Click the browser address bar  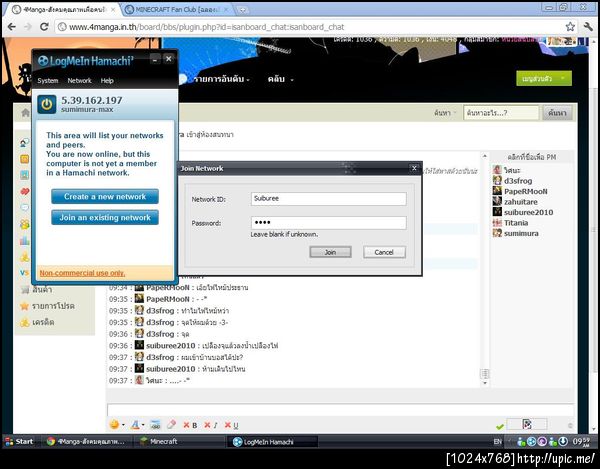click(310, 27)
